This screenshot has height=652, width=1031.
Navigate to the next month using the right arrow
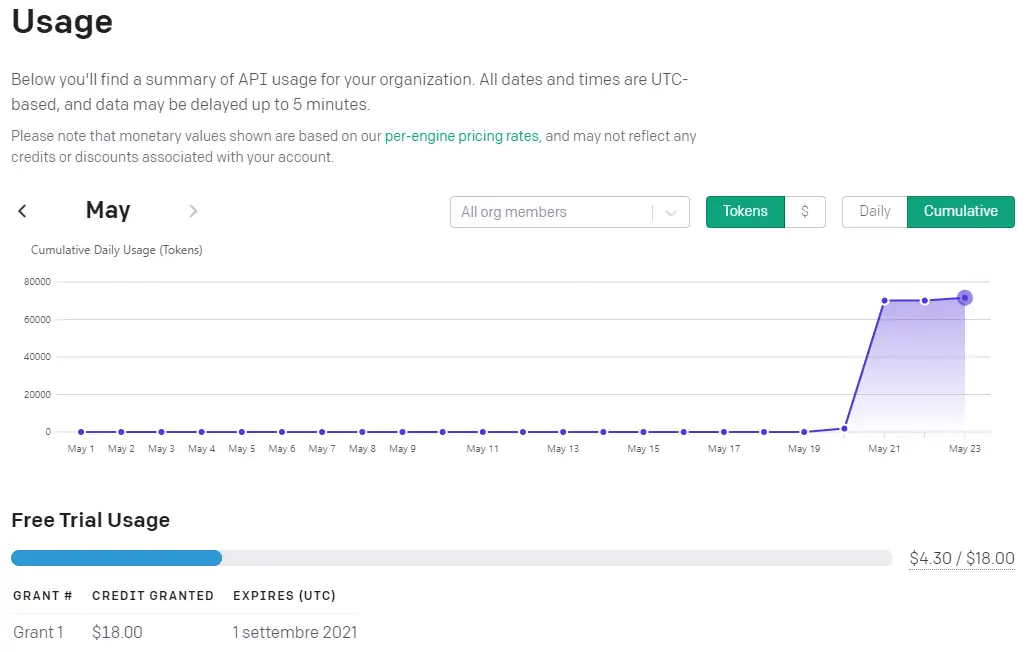coord(193,211)
